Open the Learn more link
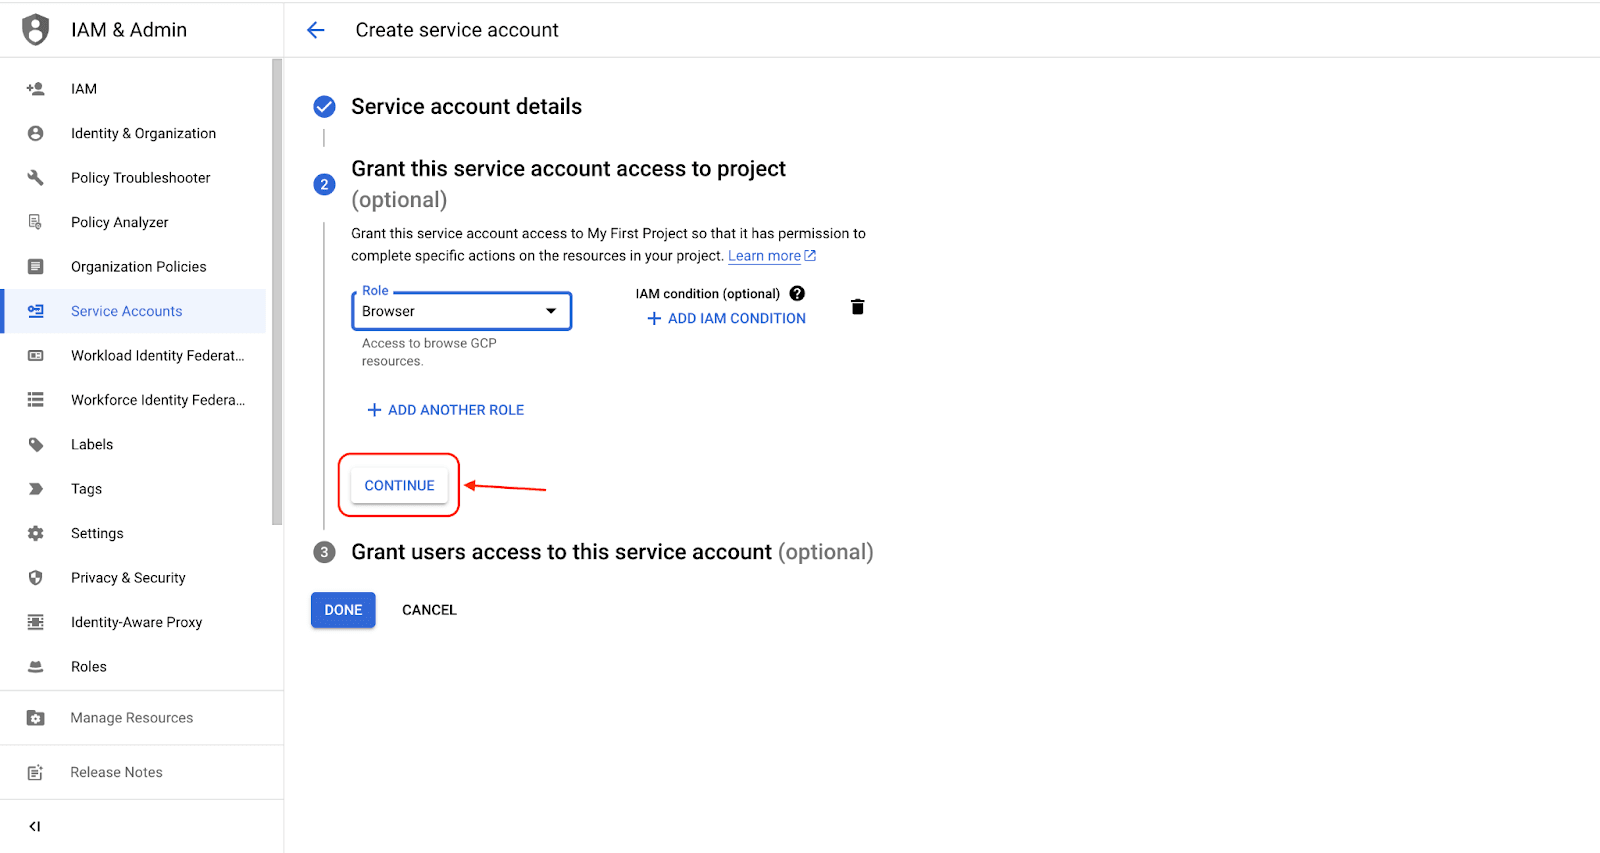 coord(765,256)
